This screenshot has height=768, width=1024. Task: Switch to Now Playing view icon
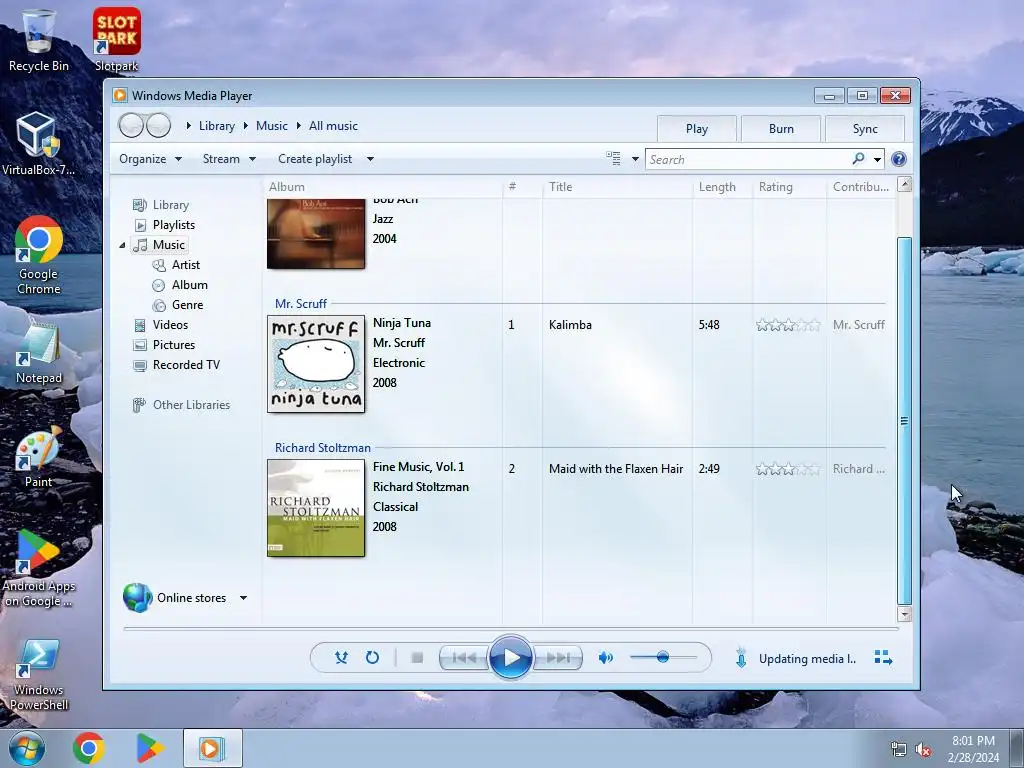(x=883, y=658)
